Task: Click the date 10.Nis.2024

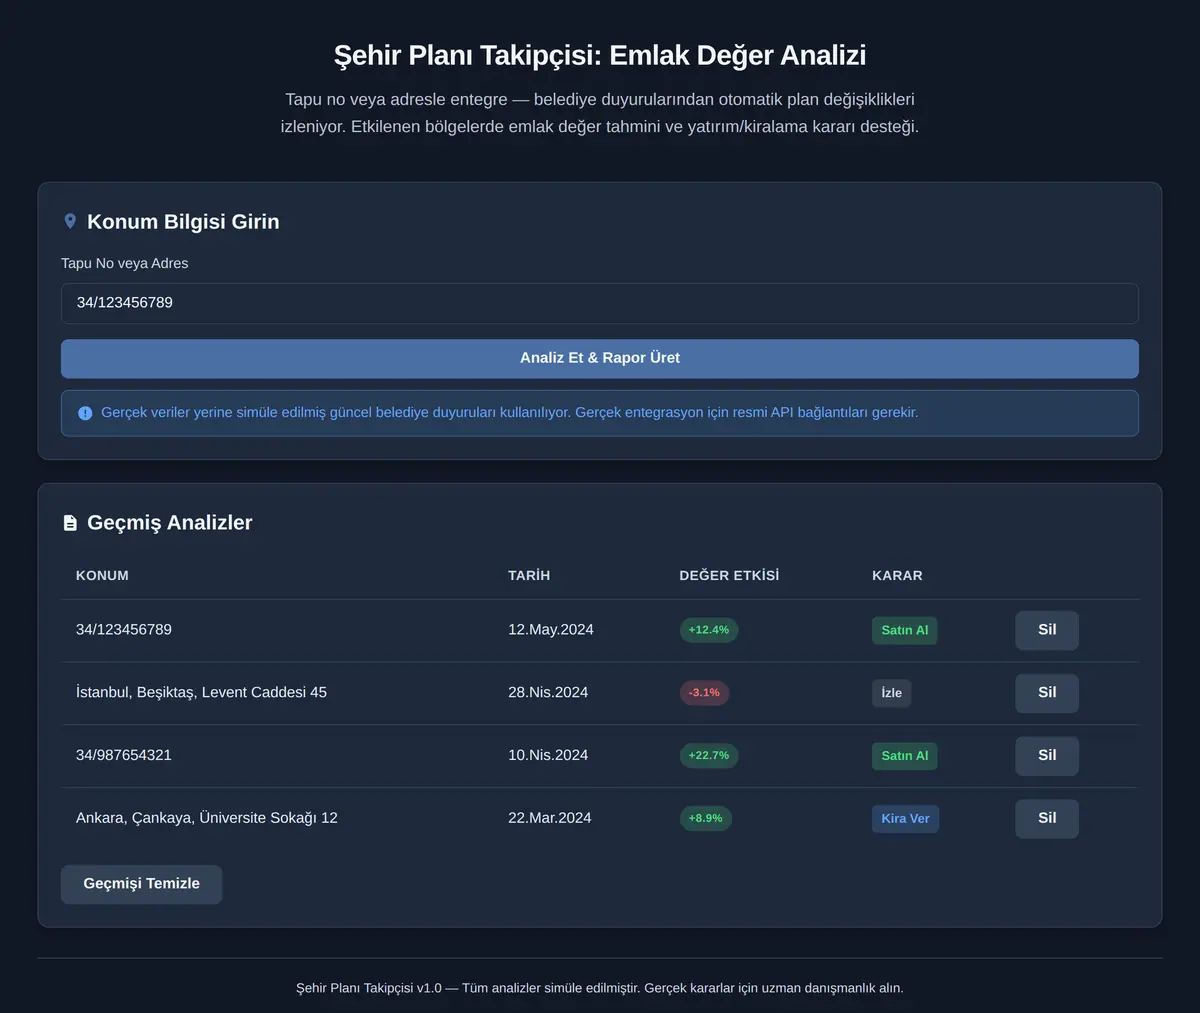Action: tap(548, 756)
